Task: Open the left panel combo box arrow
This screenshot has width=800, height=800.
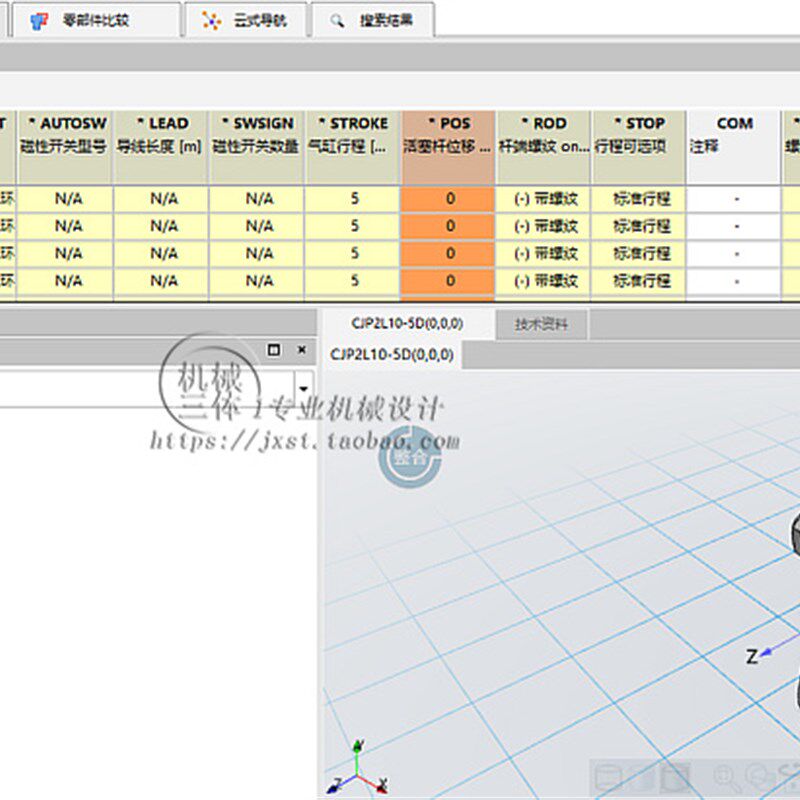Action: click(x=304, y=389)
